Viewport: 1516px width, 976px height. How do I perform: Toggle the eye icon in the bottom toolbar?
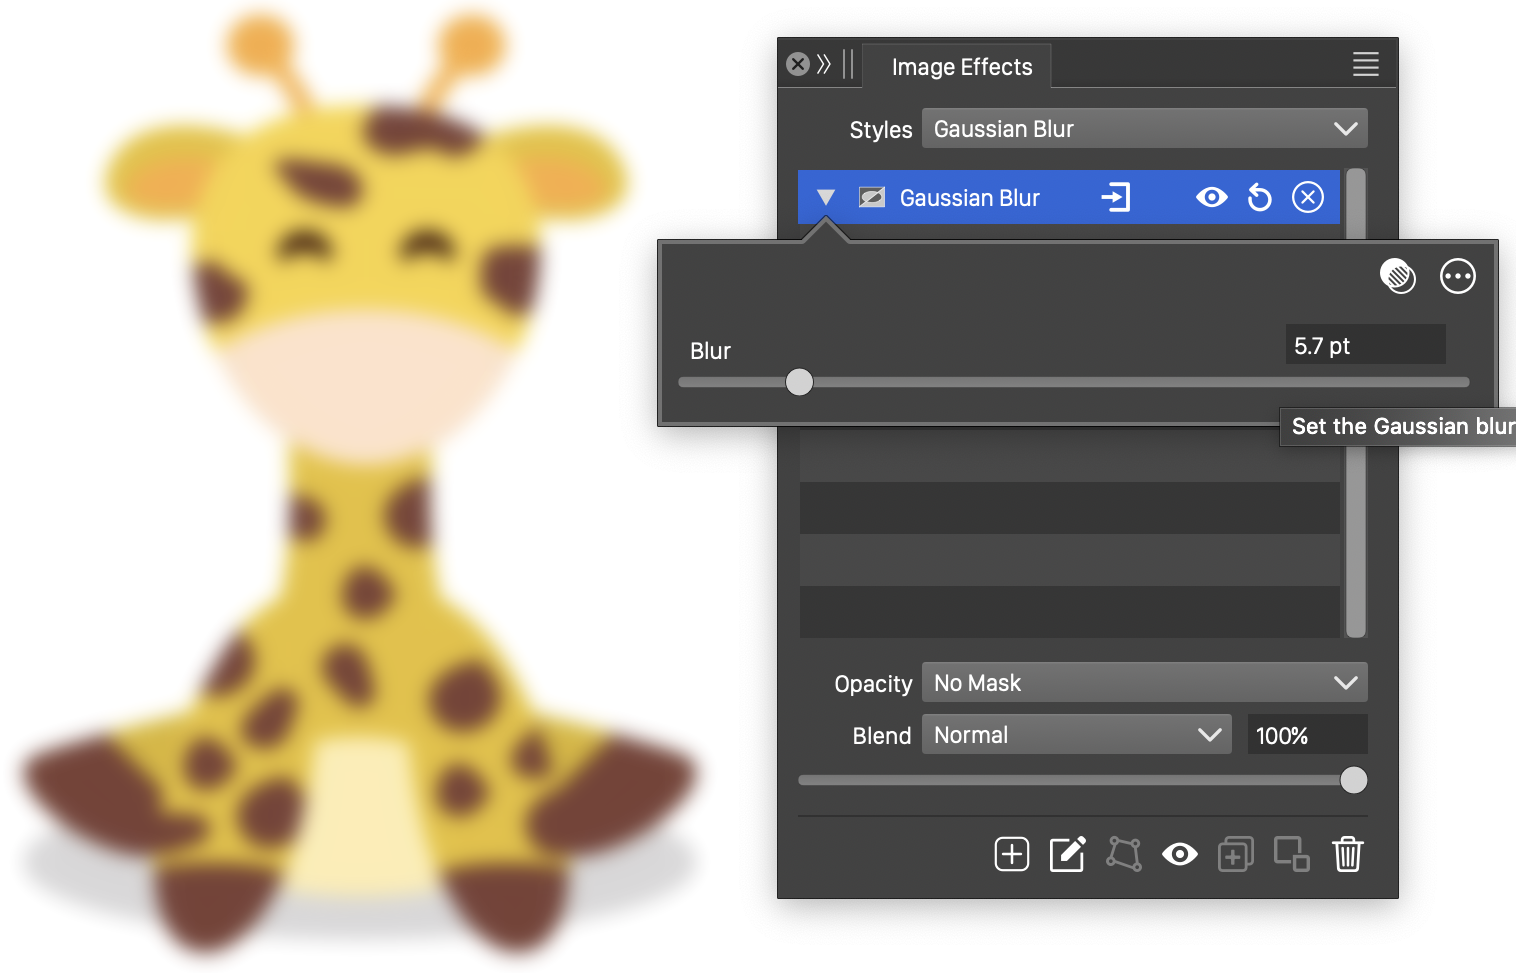1180,855
